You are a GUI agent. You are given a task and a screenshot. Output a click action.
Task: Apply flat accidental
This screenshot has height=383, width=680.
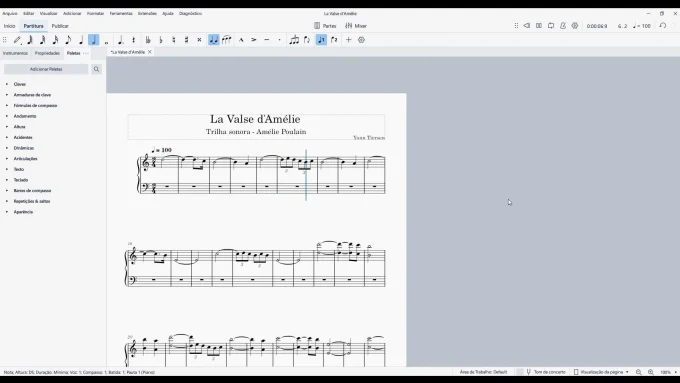pyautogui.click(x=161, y=40)
